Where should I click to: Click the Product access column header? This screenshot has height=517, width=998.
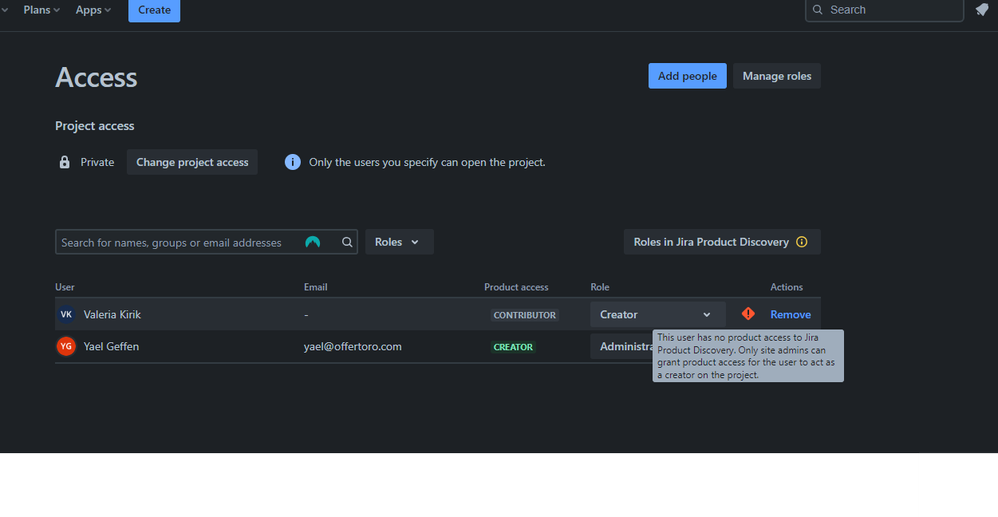click(x=516, y=287)
